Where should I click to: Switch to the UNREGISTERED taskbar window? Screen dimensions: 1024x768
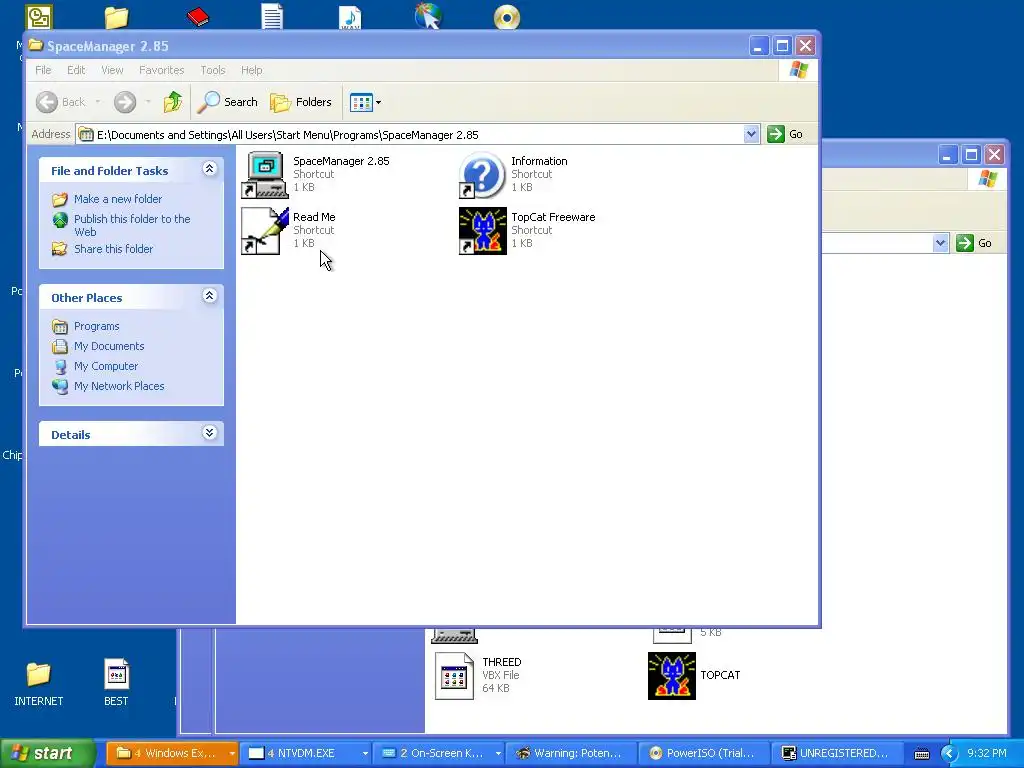coord(837,753)
